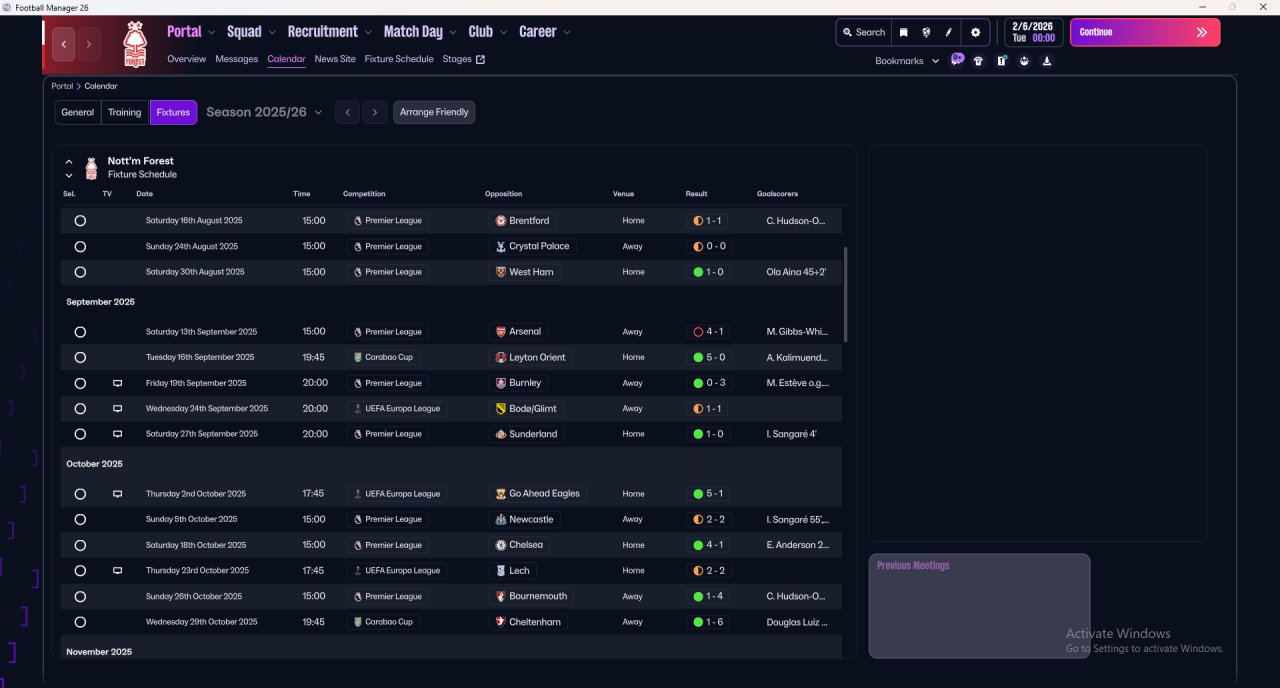Screen dimensions: 1280x688
Task: Open the Fixture Schedule sub-tab
Action: point(399,59)
